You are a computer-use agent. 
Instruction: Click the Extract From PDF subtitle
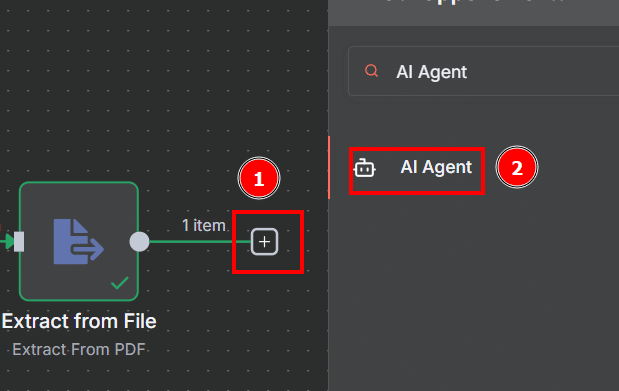[79, 350]
